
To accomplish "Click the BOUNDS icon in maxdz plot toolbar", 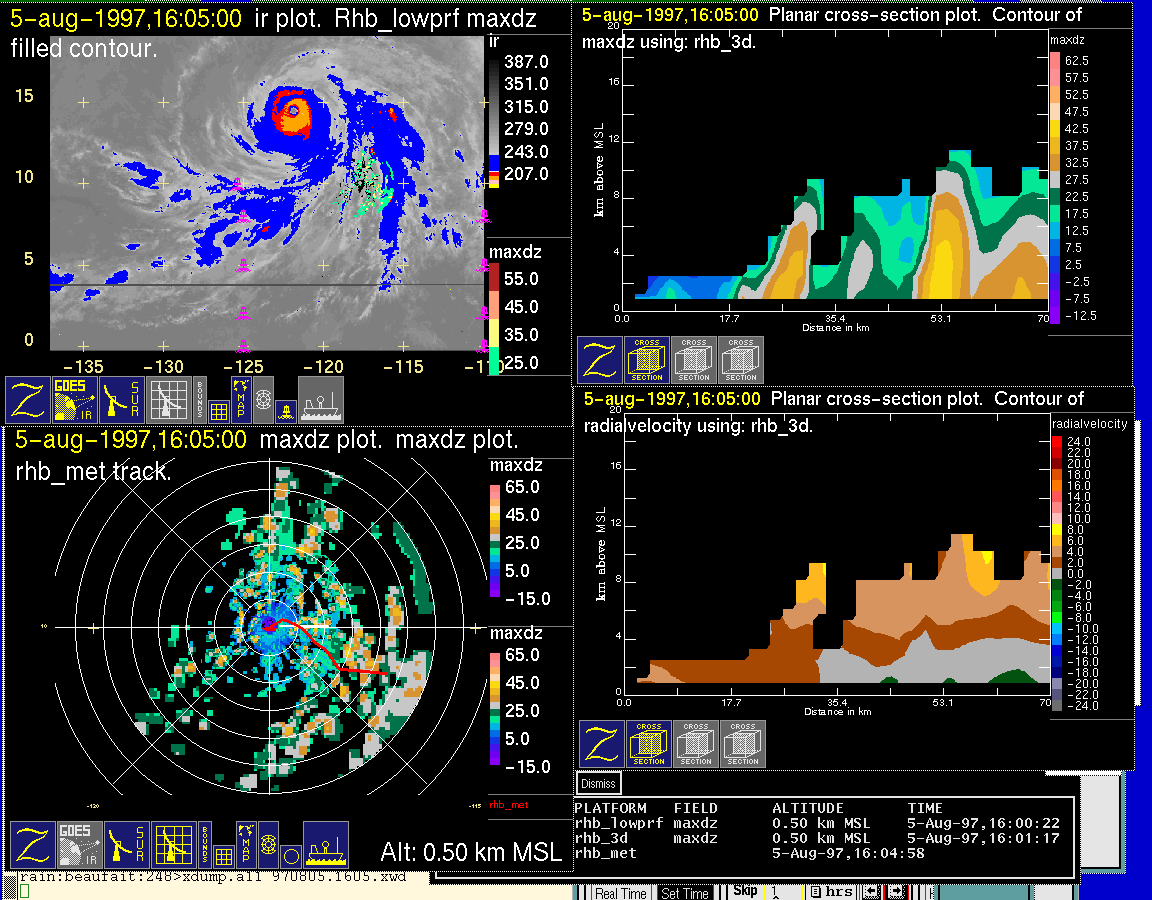I will coord(205,845).
